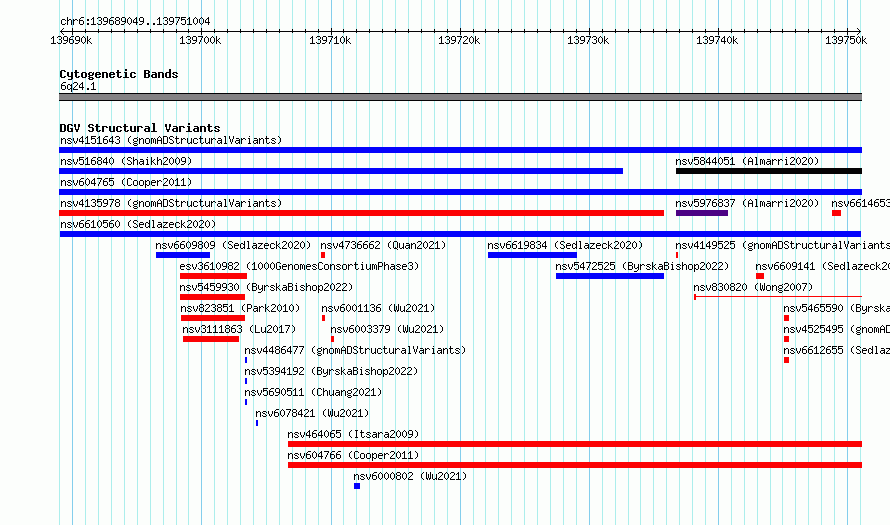Open nsv6078421 (Wu2021) label
890x525 pixels.
312,413
